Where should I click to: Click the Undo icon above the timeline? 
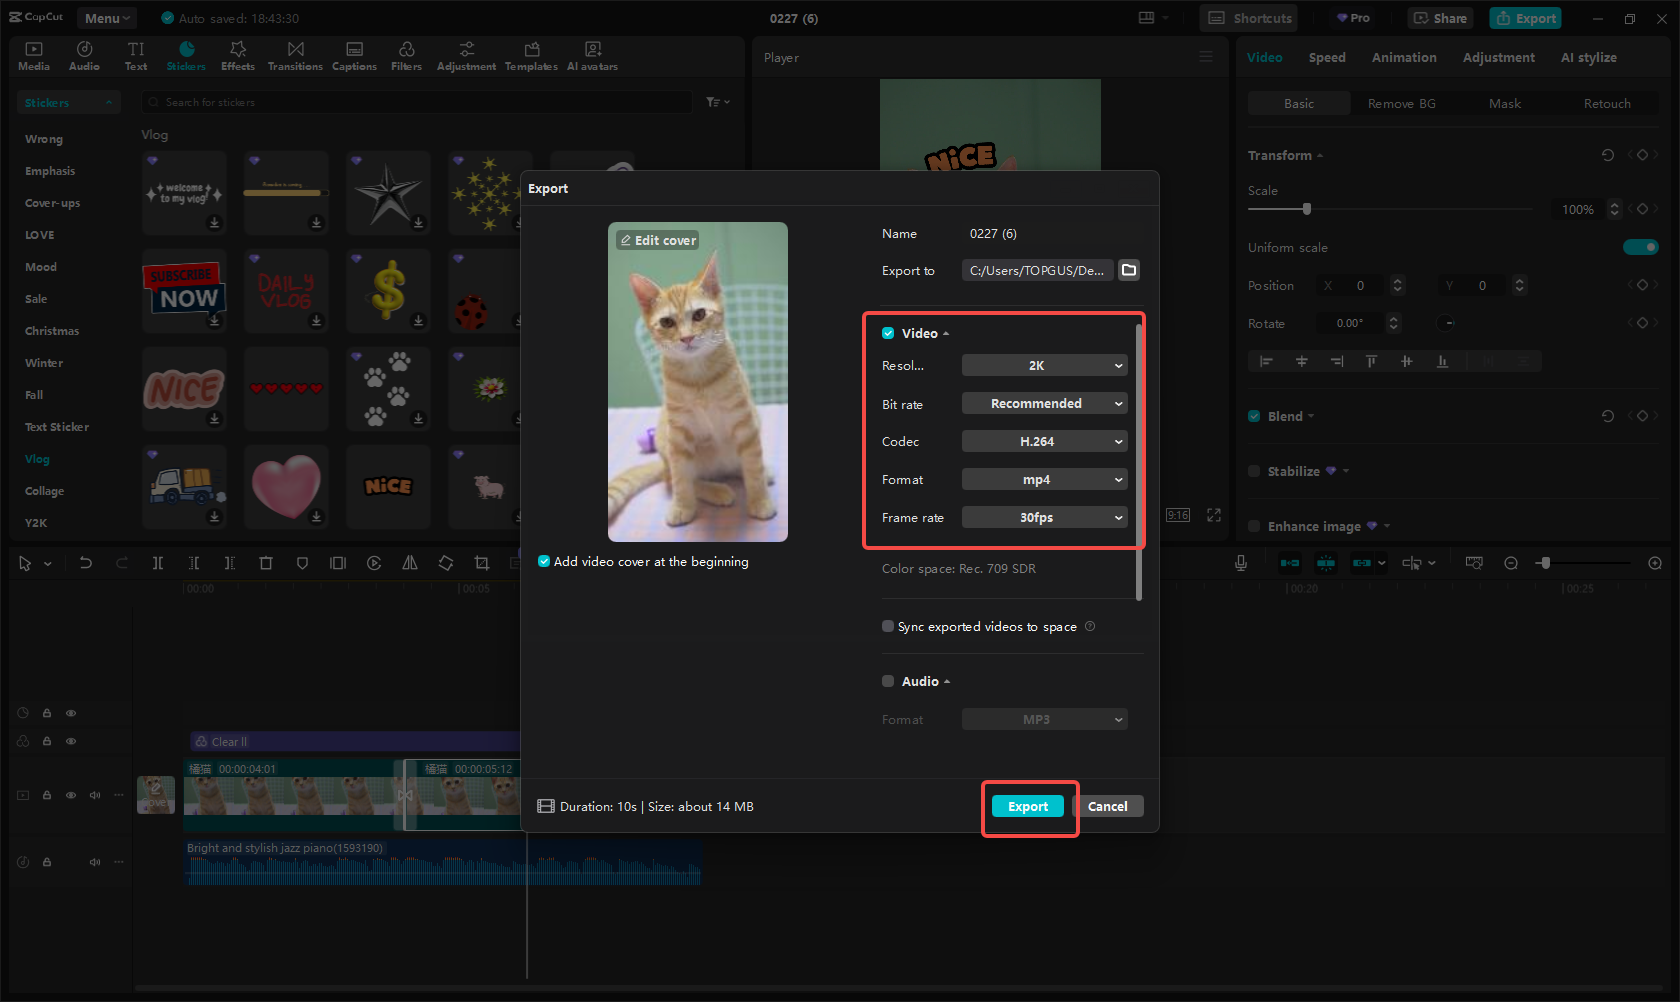(86, 563)
